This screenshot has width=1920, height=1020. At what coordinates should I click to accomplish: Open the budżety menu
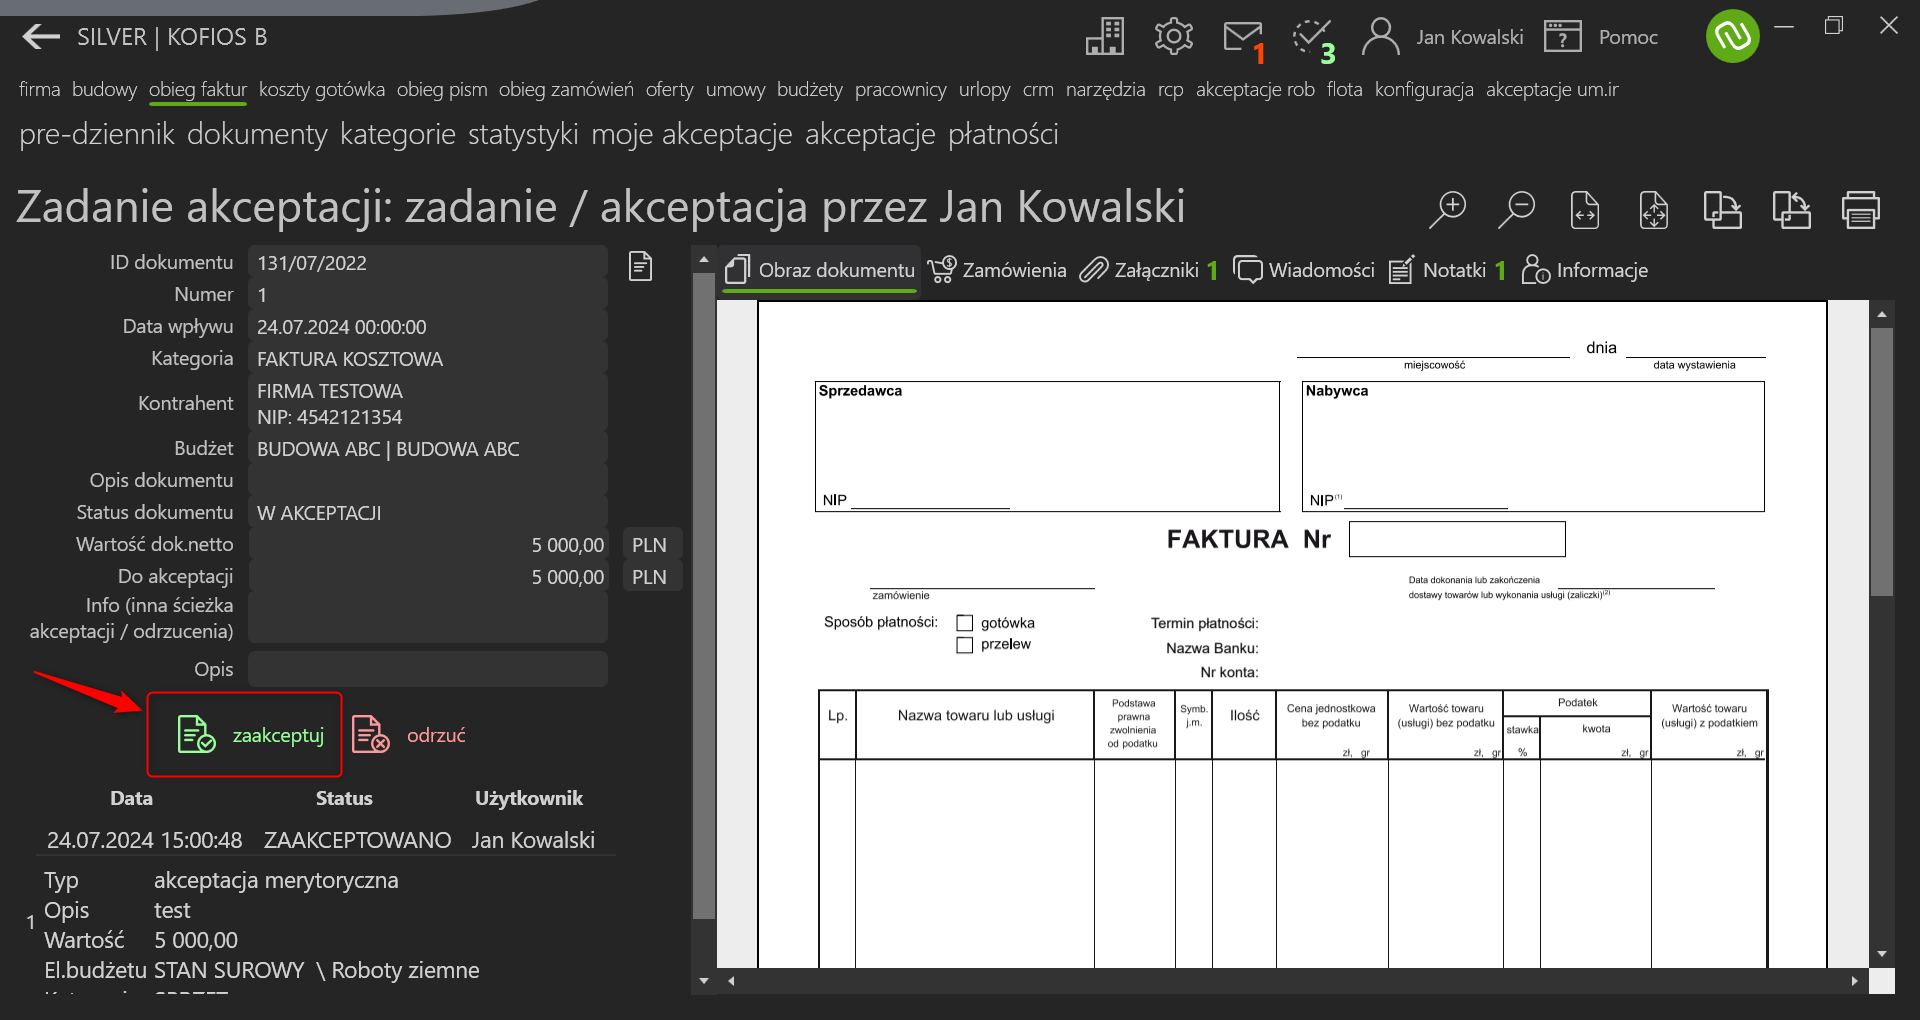[x=809, y=89]
